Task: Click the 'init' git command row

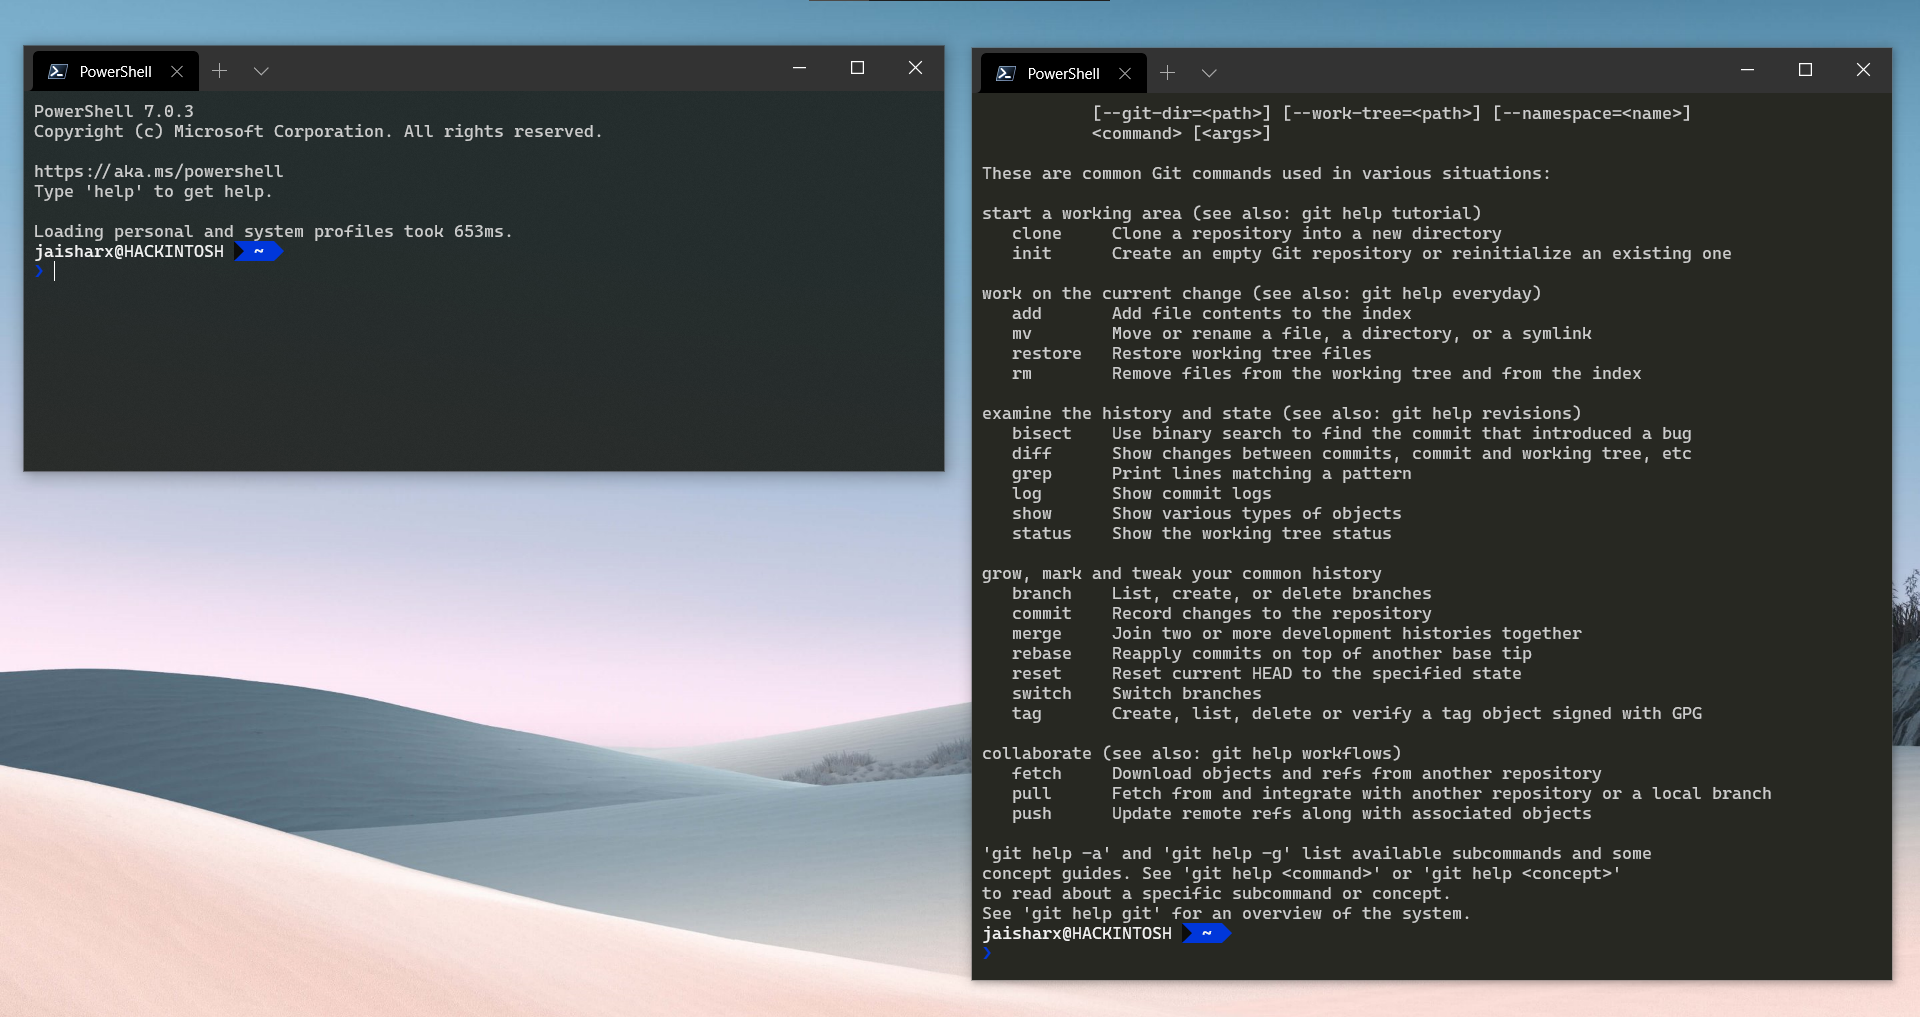Action: (1372, 254)
